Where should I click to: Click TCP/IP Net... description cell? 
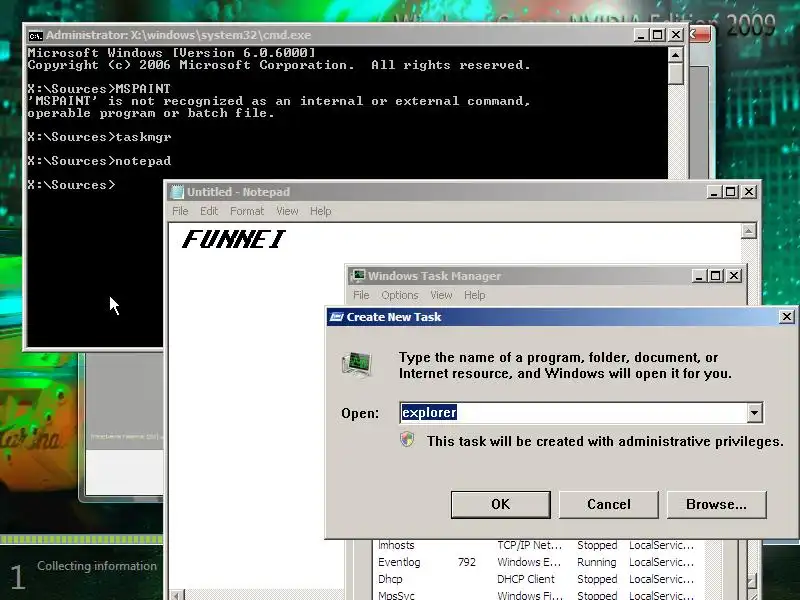[530, 545]
